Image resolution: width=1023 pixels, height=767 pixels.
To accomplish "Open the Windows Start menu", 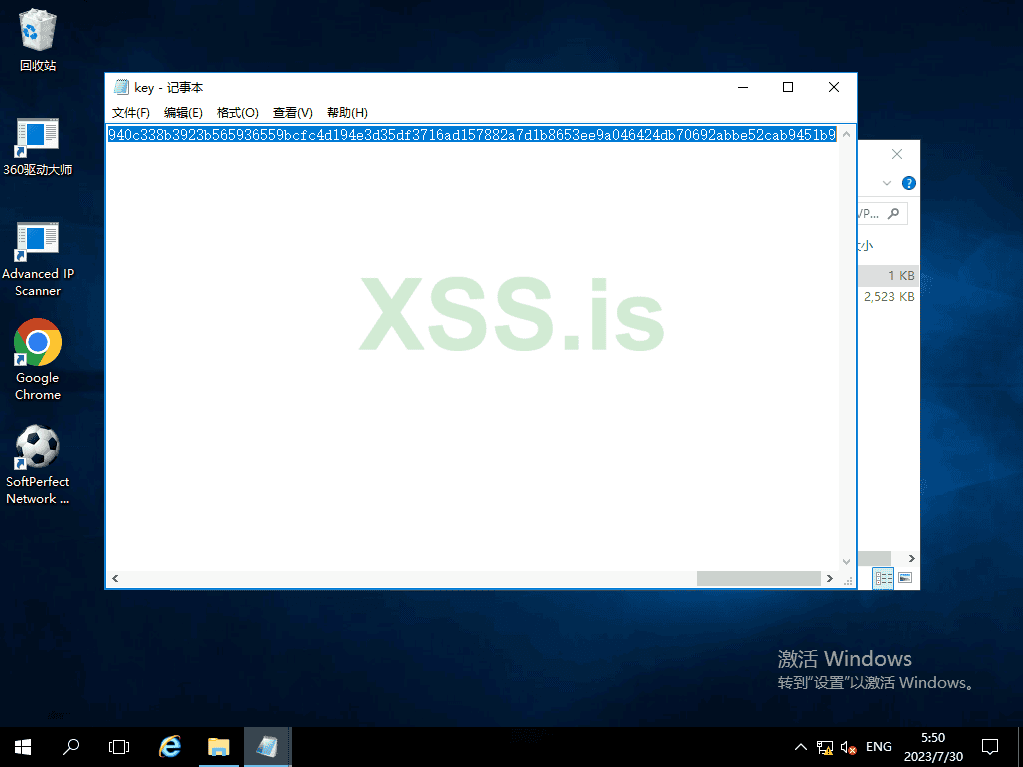I will click(x=23, y=747).
